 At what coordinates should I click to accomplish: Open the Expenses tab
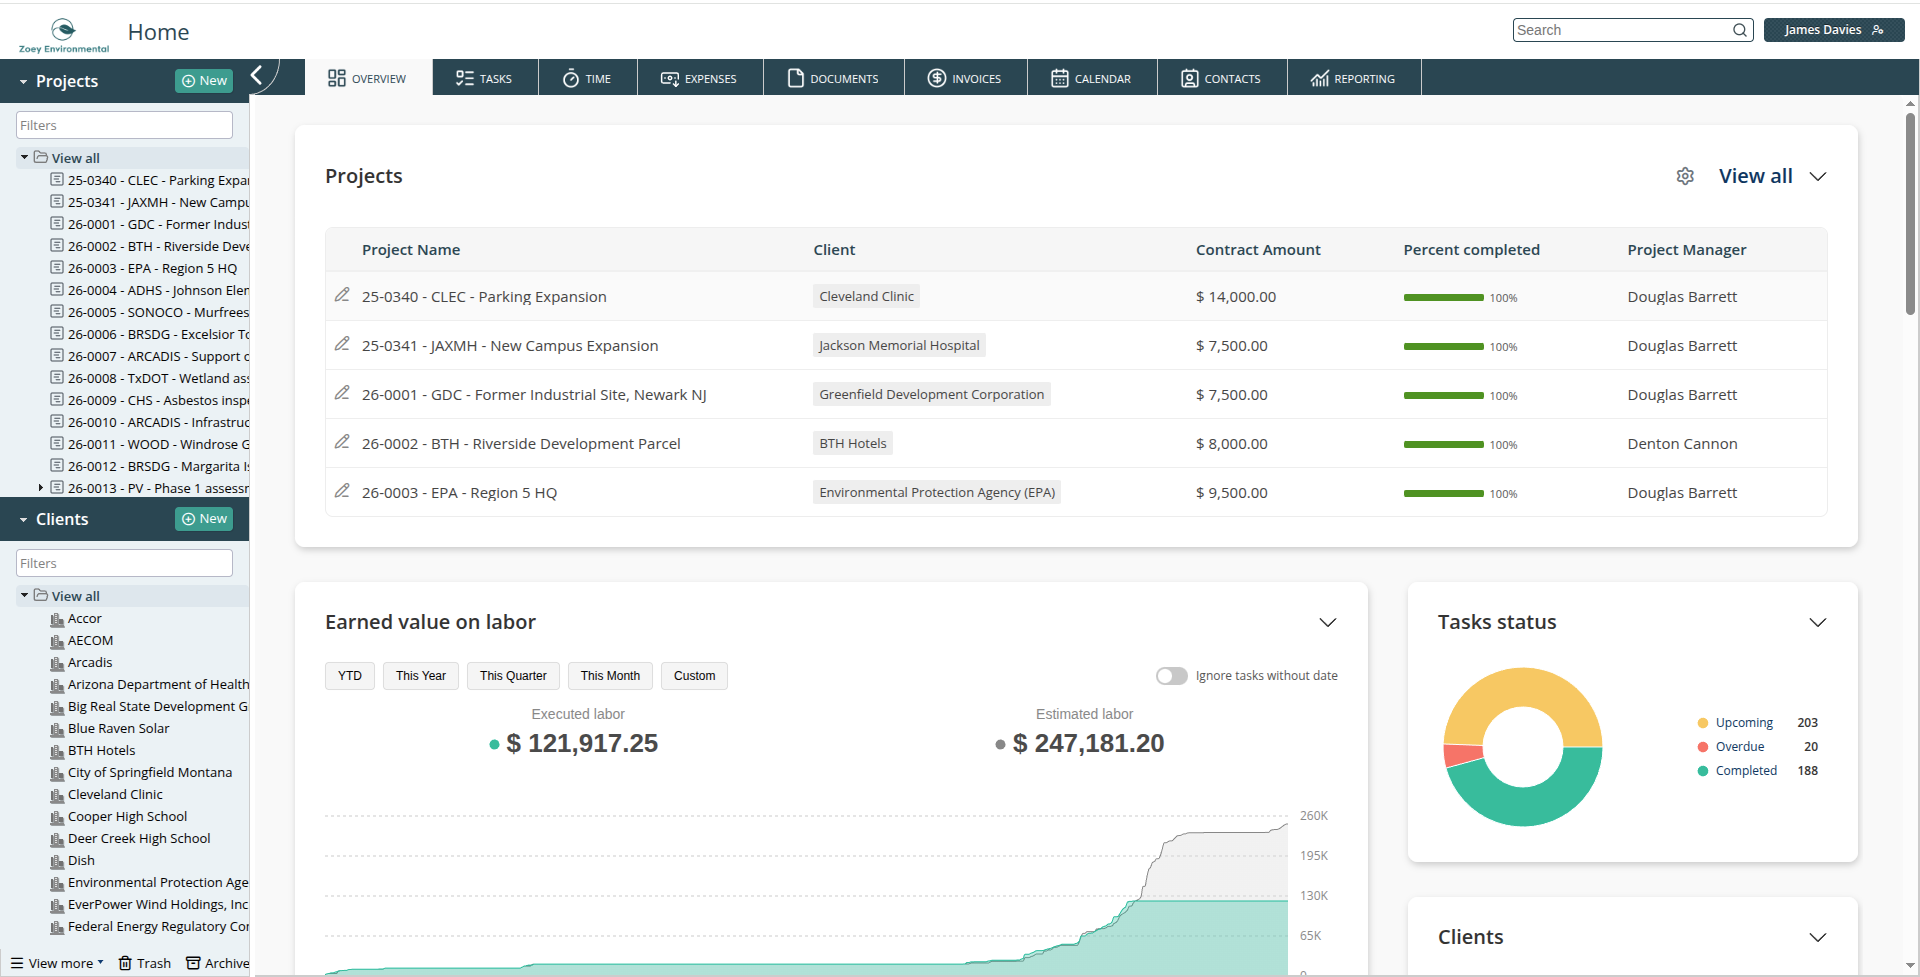point(700,78)
